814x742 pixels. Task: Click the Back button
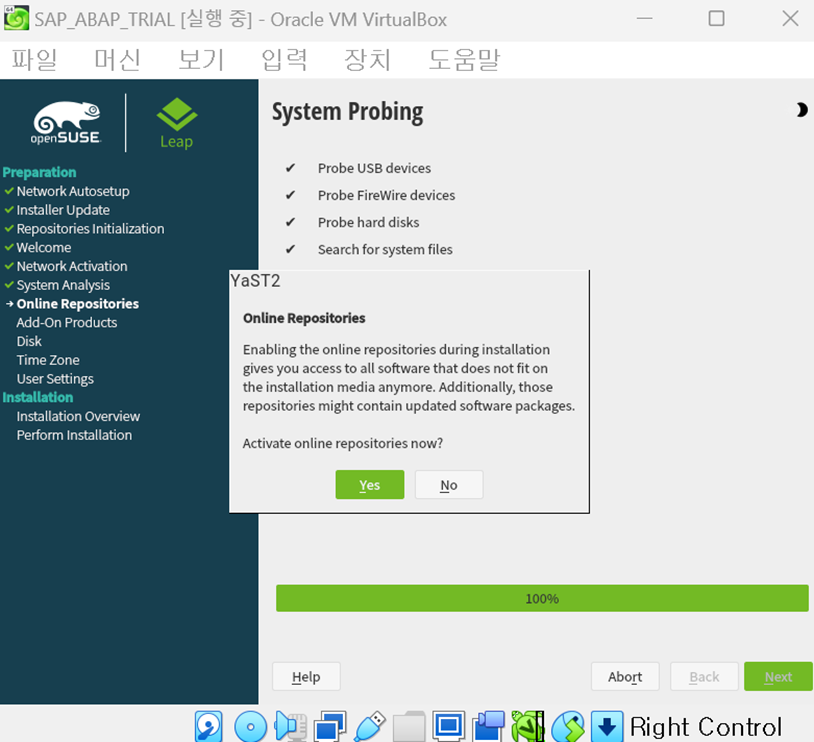[704, 676]
